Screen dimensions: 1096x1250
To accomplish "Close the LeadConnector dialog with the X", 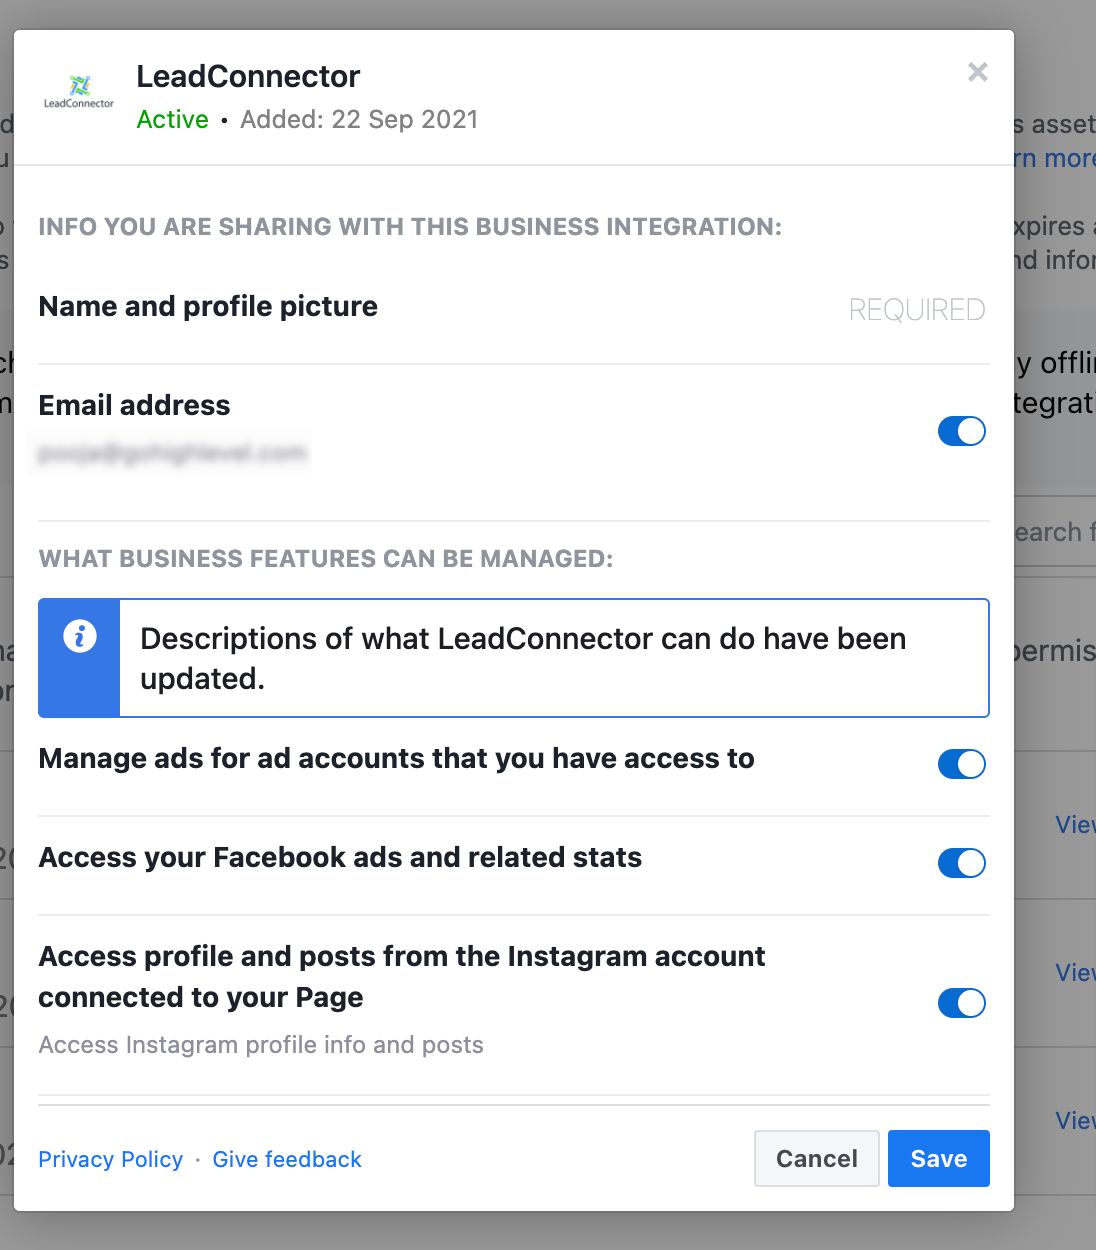I will 978,72.
